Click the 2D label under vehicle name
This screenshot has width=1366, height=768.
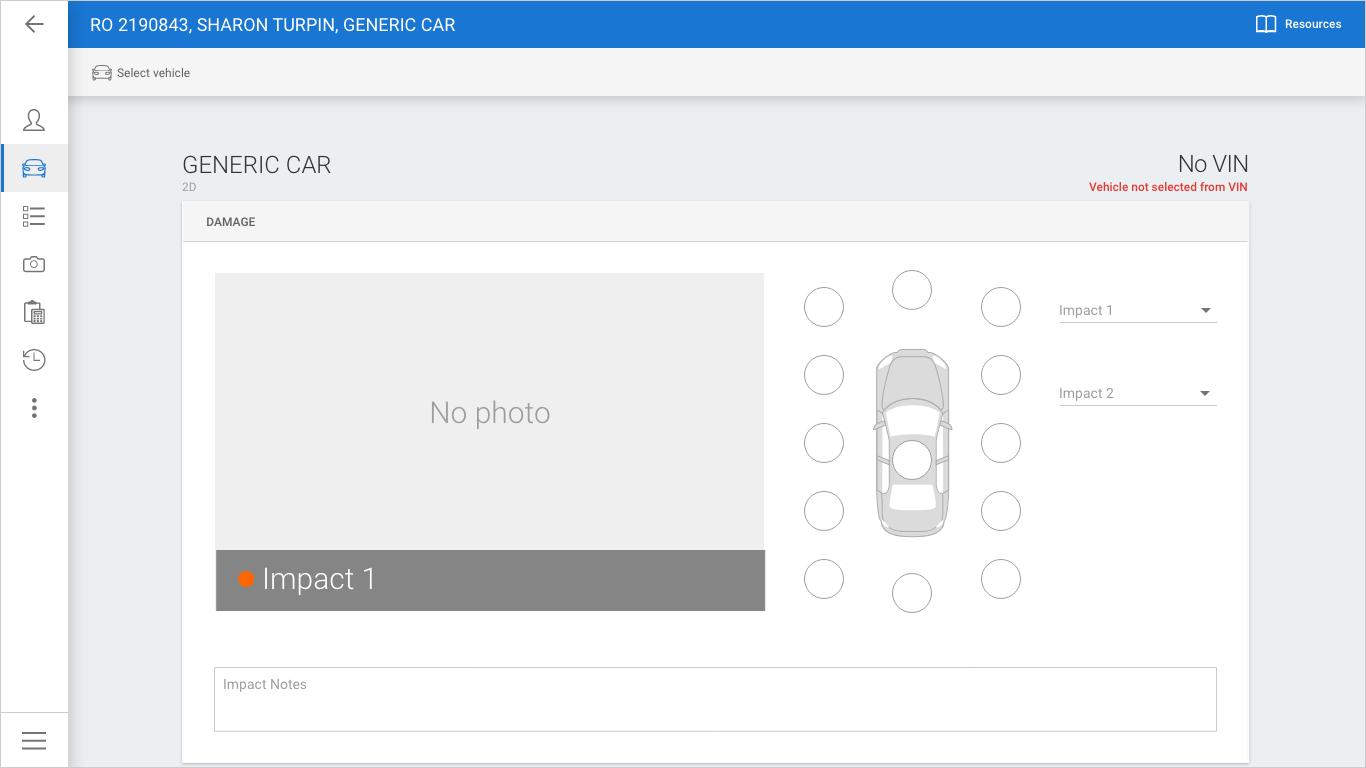(189, 187)
